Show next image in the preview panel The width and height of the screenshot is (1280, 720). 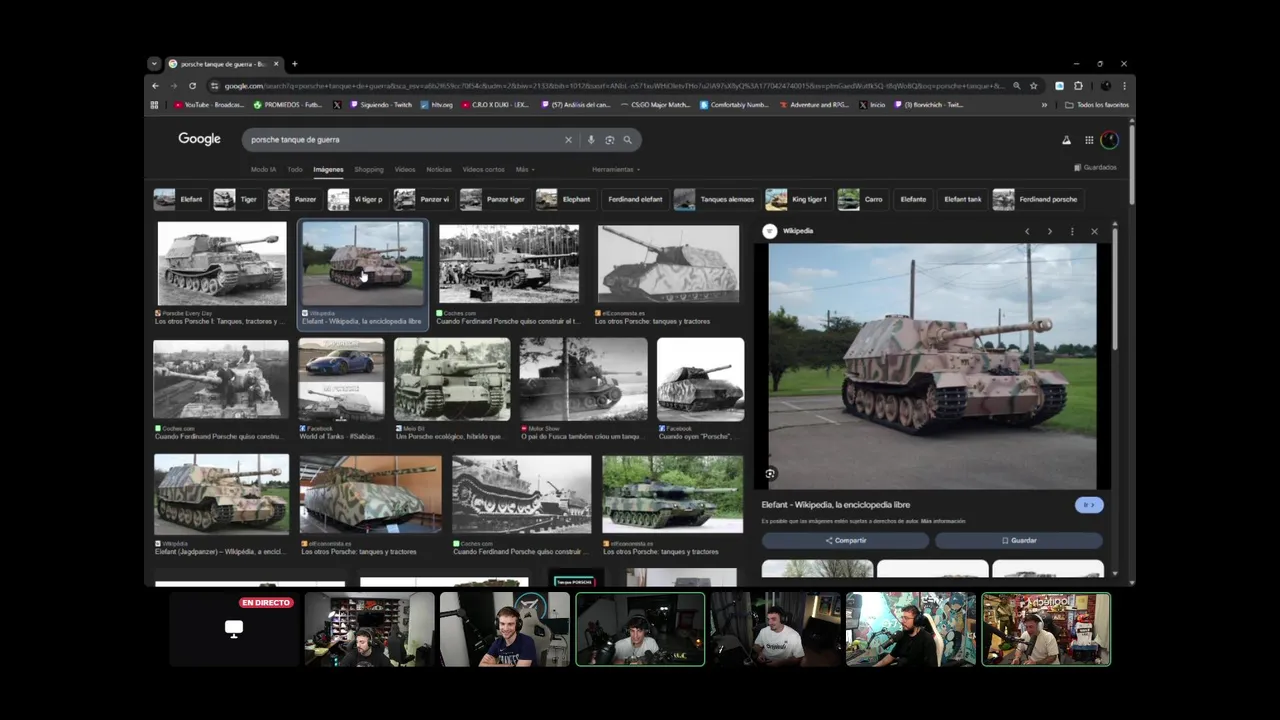[x=1049, y=231]
